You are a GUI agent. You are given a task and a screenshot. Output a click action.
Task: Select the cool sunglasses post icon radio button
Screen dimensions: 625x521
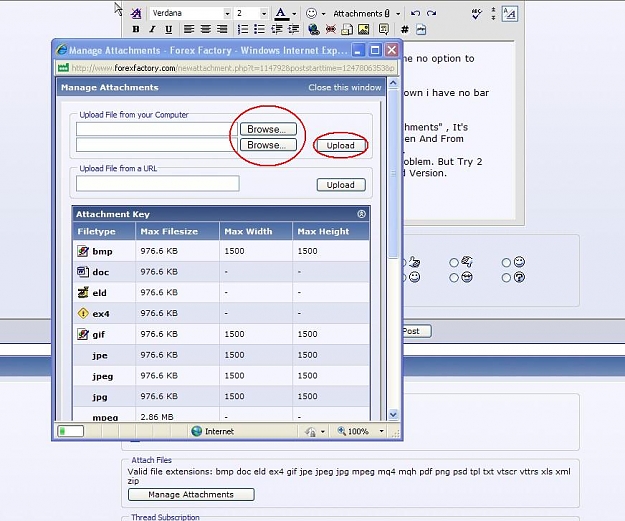(x=454, y=277)
